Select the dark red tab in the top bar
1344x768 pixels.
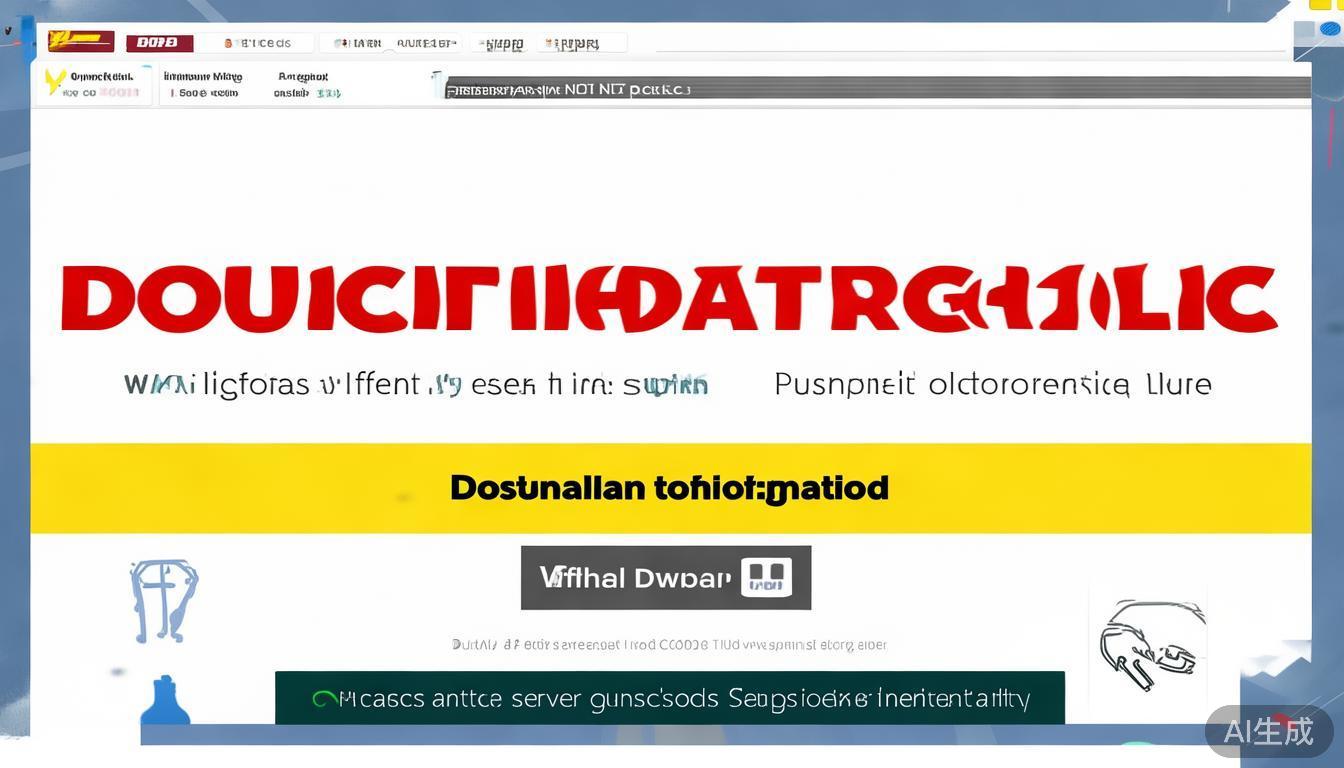click(x=159, y=42)
